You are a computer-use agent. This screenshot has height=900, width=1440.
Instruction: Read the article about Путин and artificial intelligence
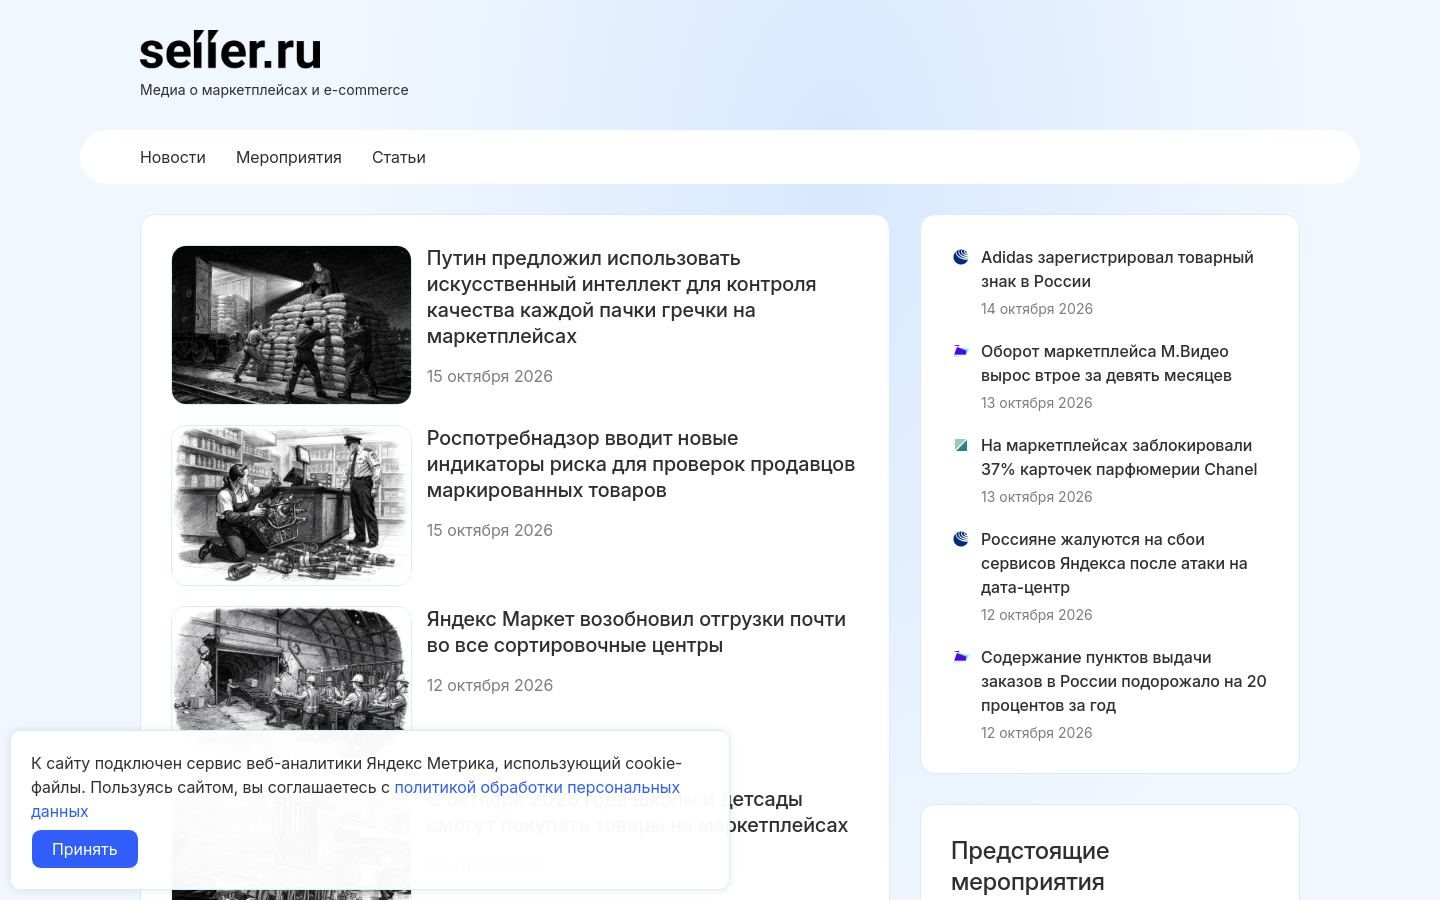621,297
